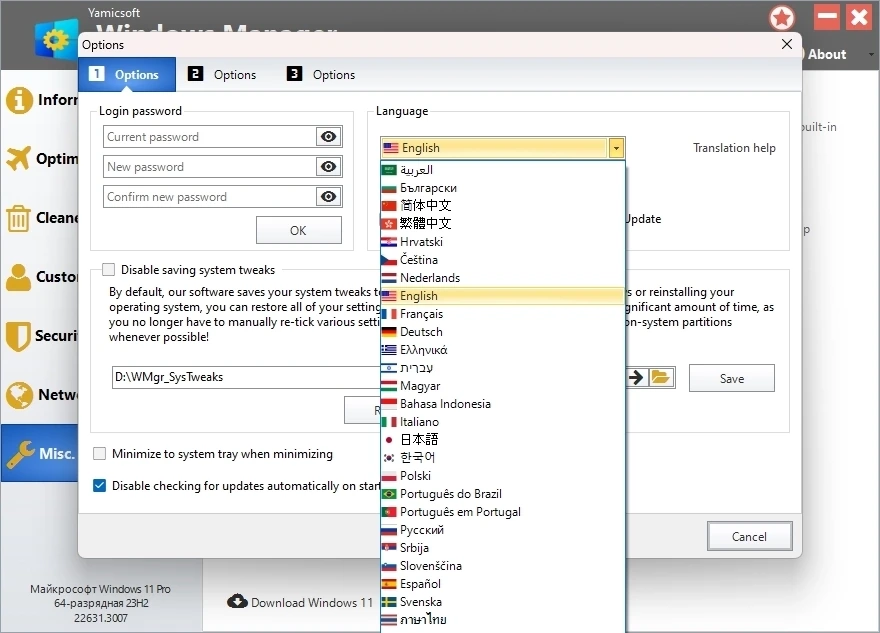Pick Português em Portugal language
Screen dimensions: 880x633
point(503,512)
